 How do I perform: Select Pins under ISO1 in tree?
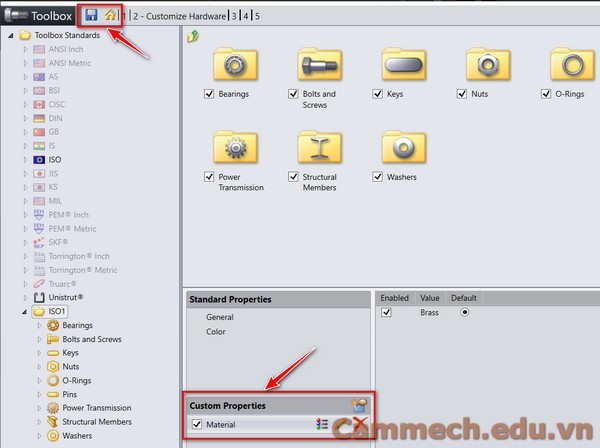coord(70,394)
